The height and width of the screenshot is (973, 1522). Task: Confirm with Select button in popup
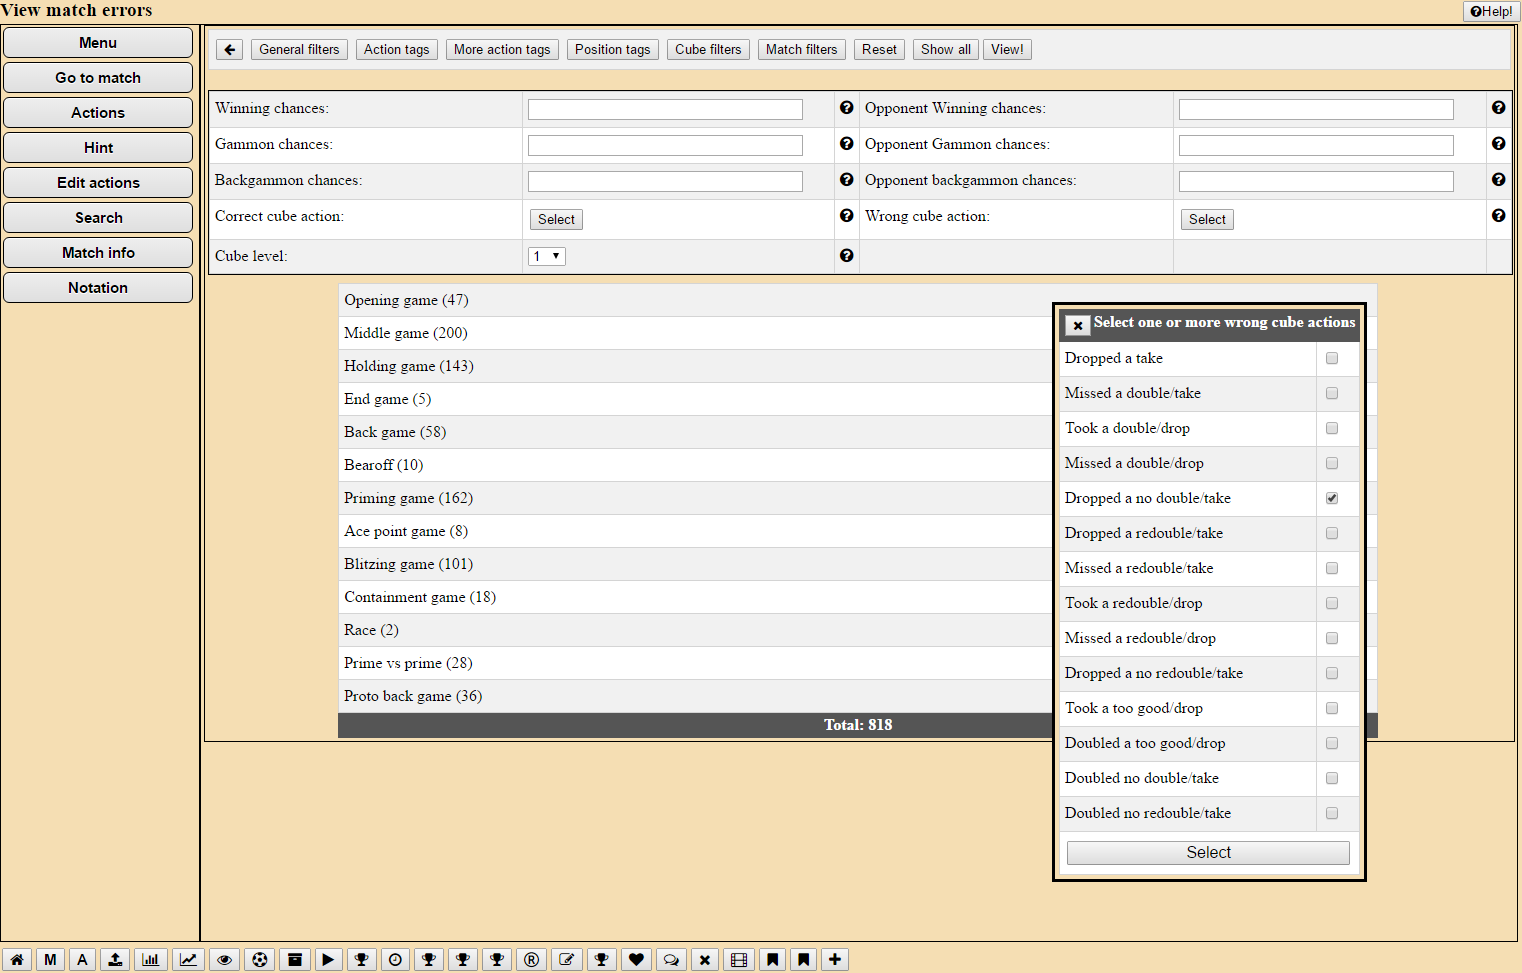1208,853
